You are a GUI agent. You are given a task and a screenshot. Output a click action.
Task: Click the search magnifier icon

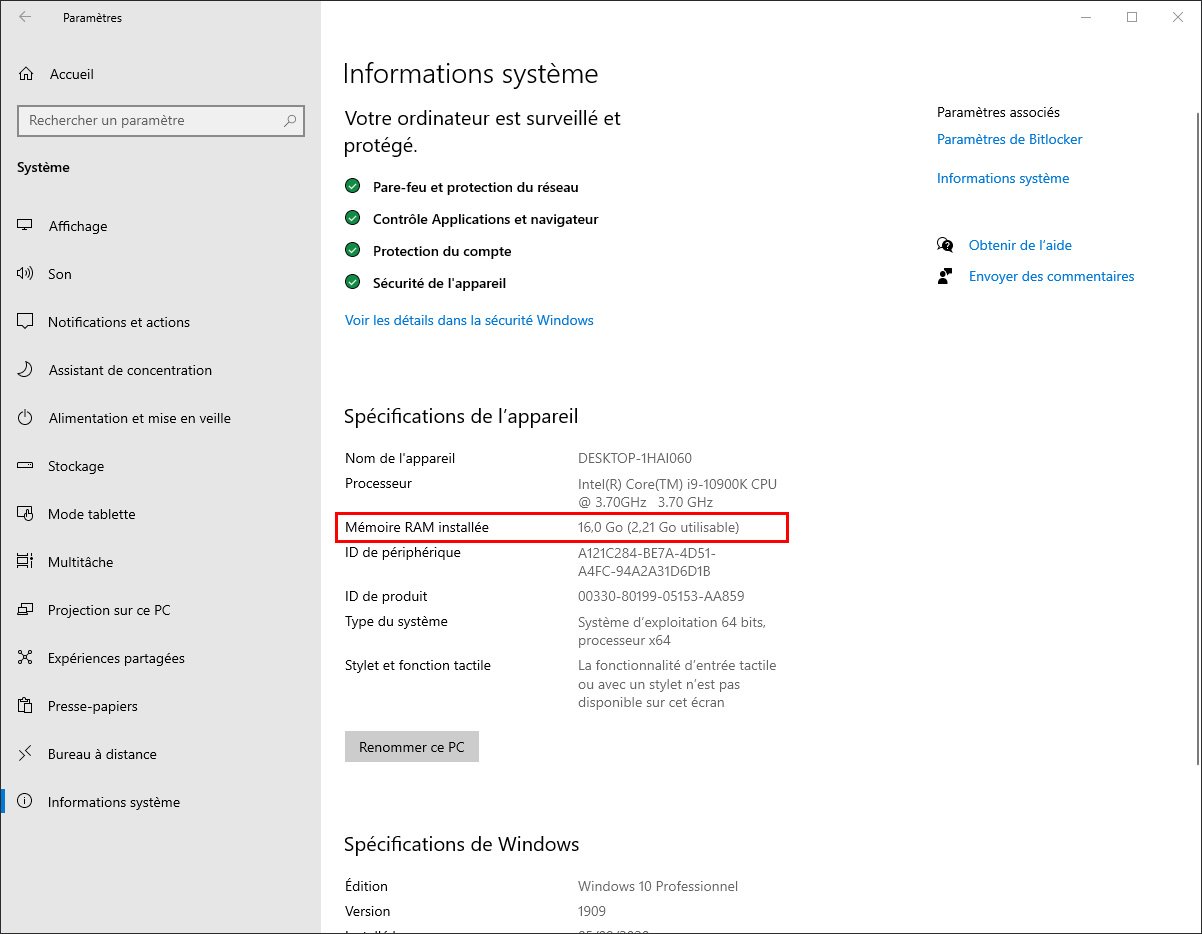tap(290, 121)
